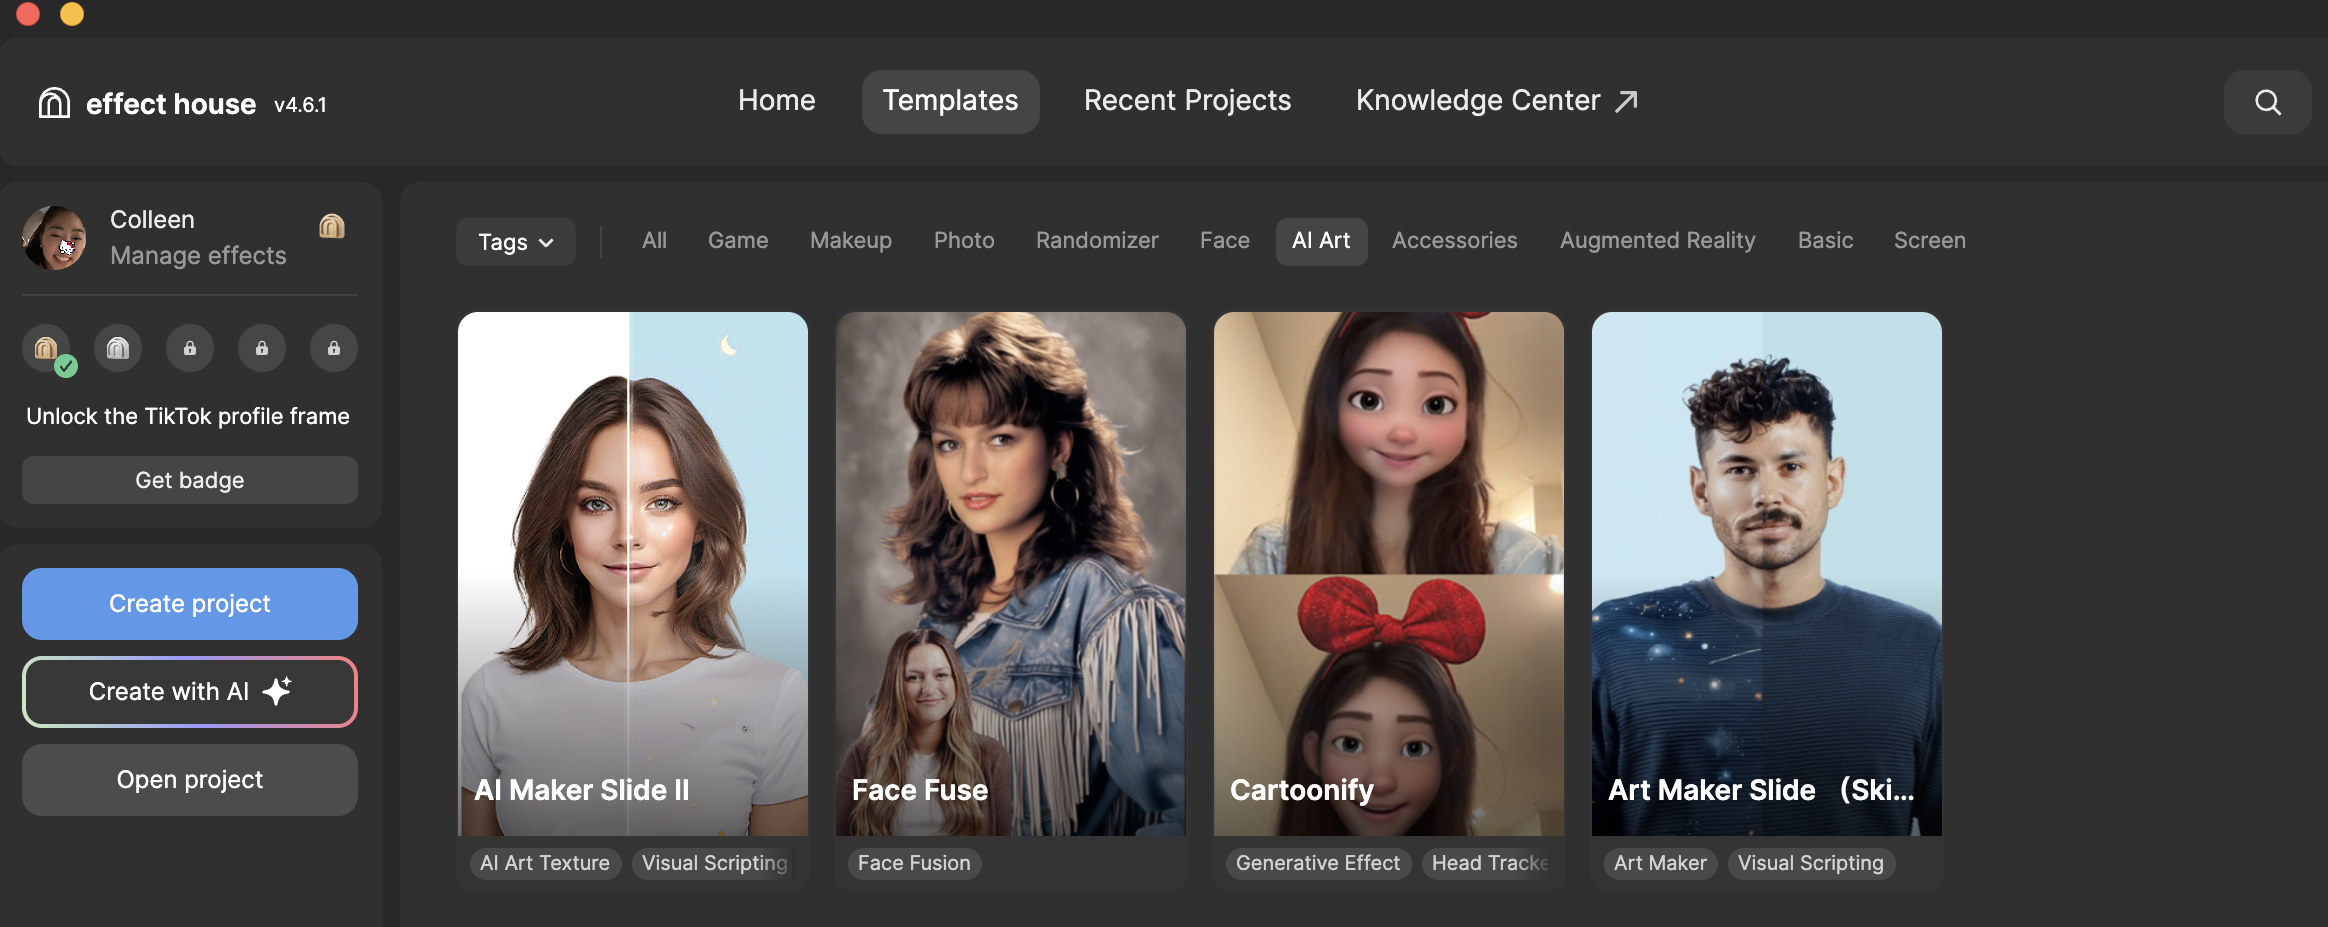2328x927 pixels.
Task: Open Recent Projects tab
Action: pyautogui.click(x=1187, y=101)
